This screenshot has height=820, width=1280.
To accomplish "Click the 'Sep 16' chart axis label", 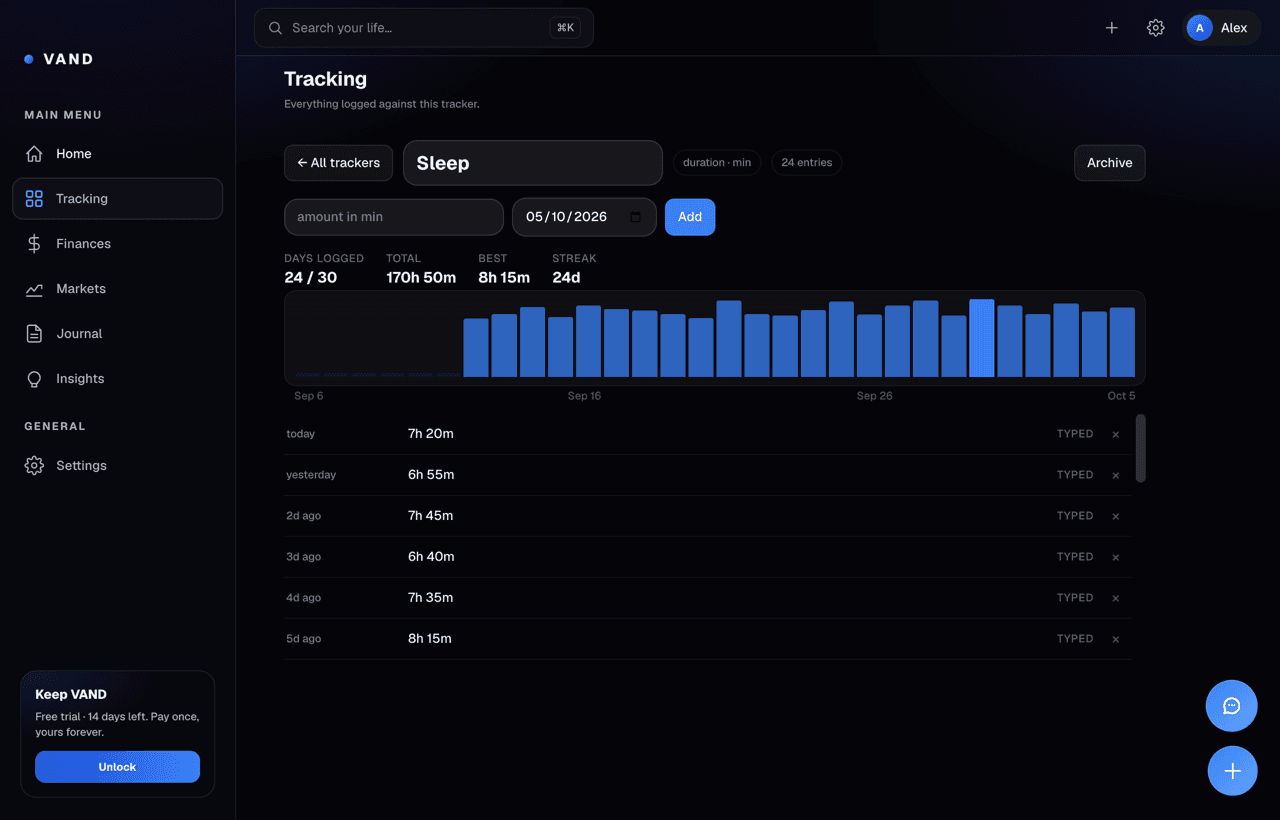I will (x=584, y=396).
